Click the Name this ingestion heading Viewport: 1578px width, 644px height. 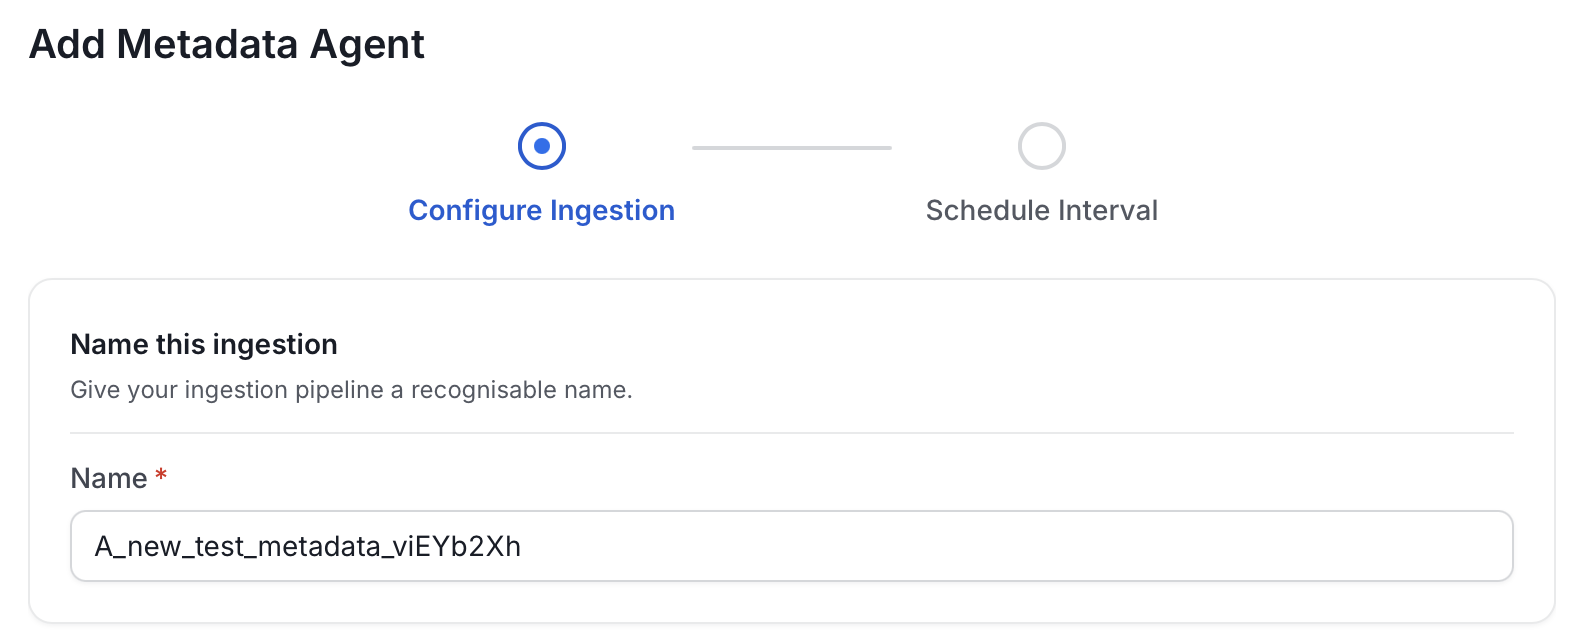point(204,344)
